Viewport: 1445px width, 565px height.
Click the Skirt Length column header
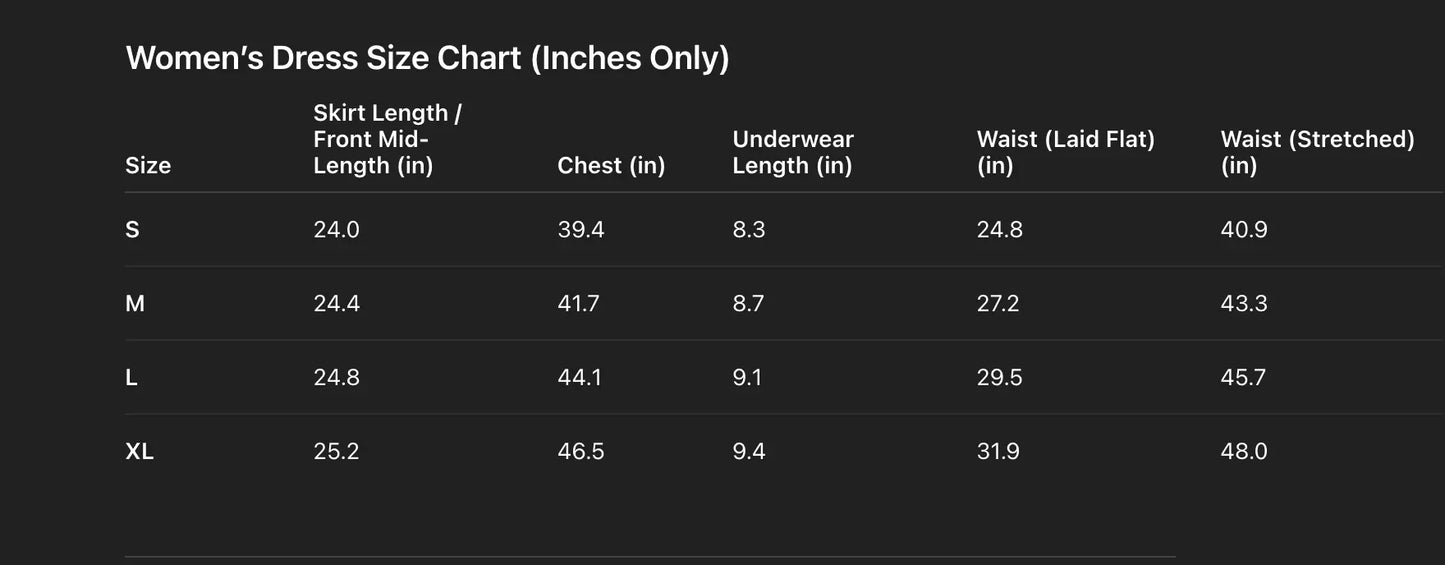coord(387,139)
